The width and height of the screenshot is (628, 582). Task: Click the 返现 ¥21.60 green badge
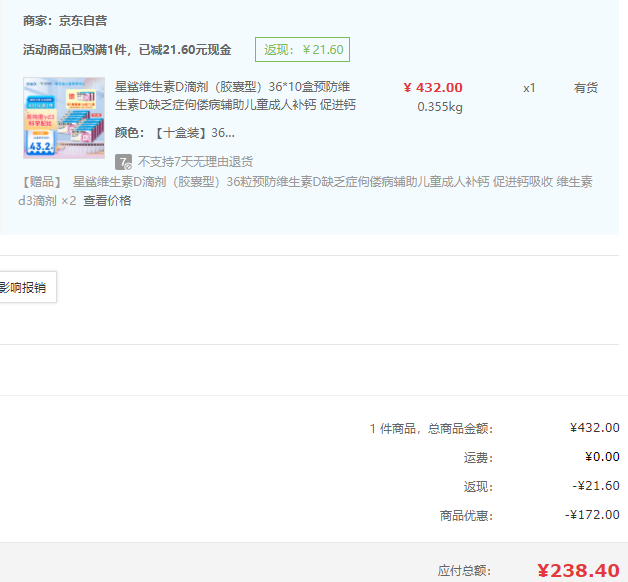(302, 50)
